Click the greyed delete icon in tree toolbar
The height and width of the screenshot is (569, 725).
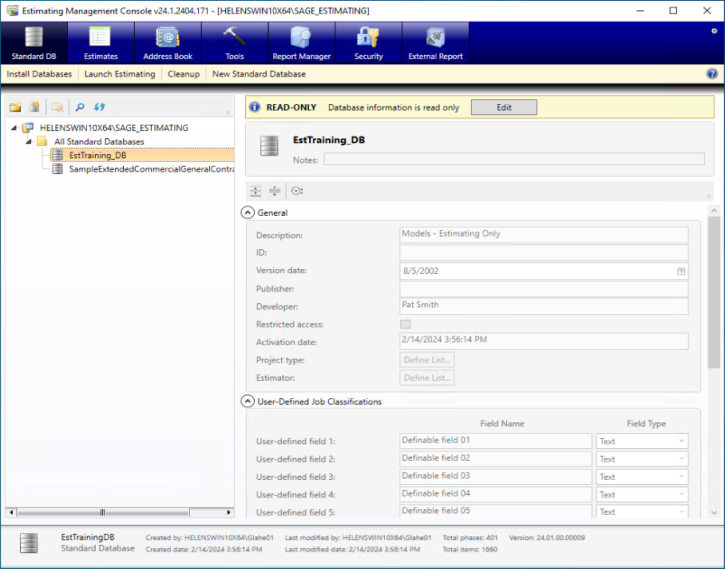57,107
